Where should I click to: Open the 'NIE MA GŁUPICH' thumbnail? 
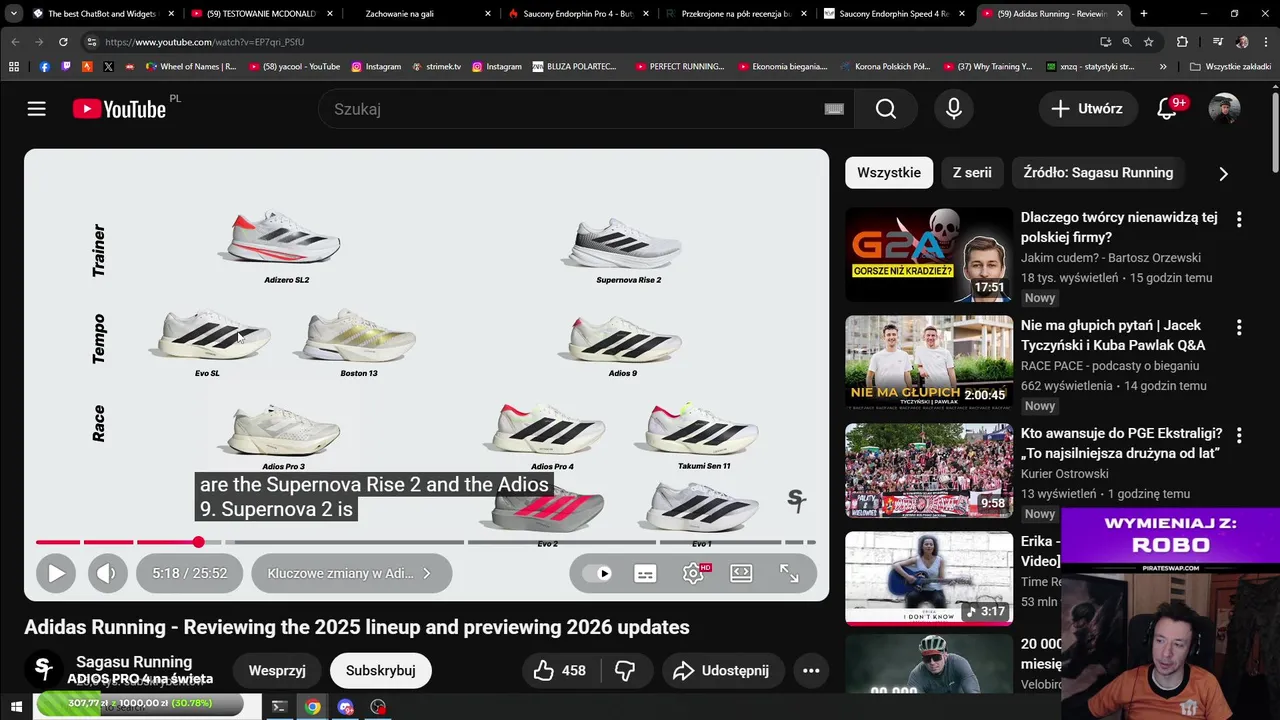[x=929, y=362]
